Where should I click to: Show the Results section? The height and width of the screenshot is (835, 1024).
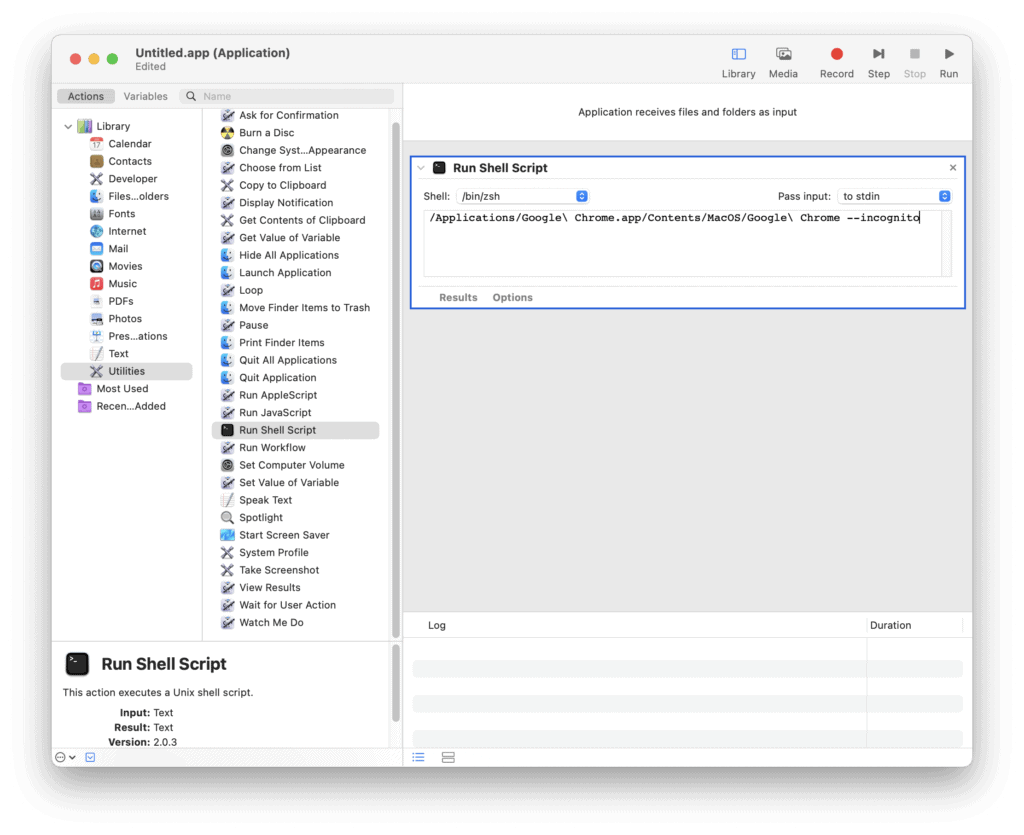[x=458, y=298]
